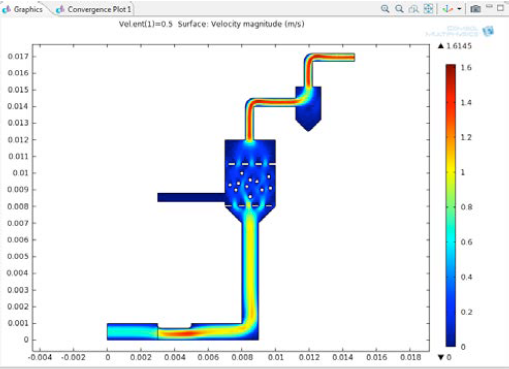Open the view orientation dropdown arrow
The height and width of the screenshot is (369, 509).
point(459,9)
